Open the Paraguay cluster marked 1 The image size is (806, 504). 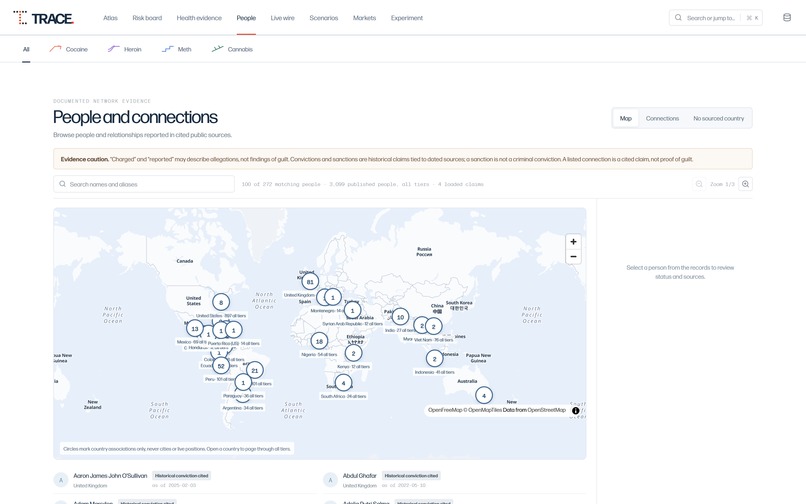point(243,383)
